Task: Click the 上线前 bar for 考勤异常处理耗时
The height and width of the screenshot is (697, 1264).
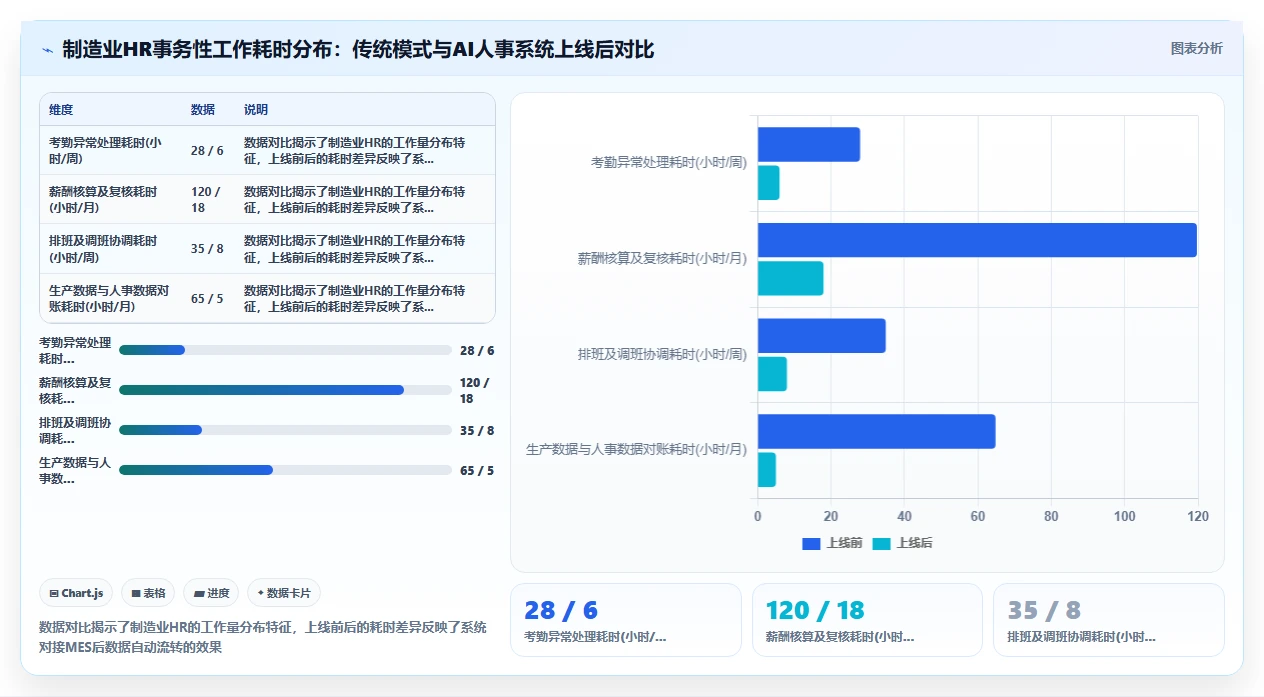Action: [808, 145]
